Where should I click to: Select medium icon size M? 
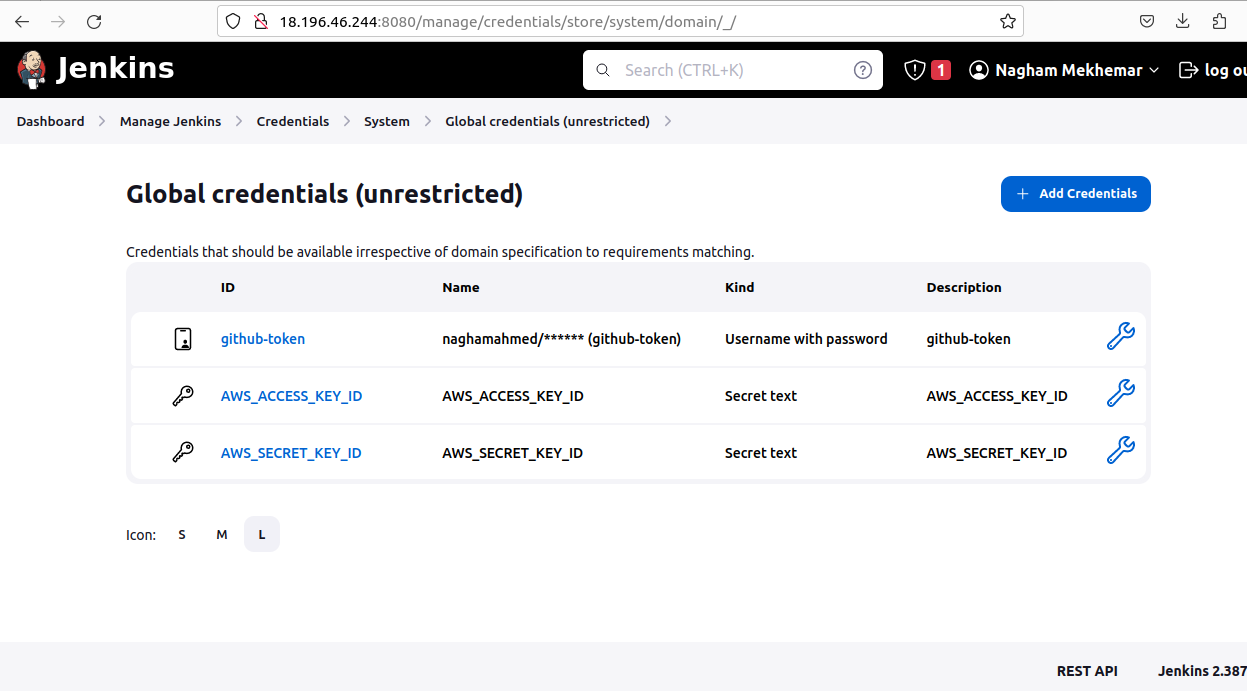point(222,534)
